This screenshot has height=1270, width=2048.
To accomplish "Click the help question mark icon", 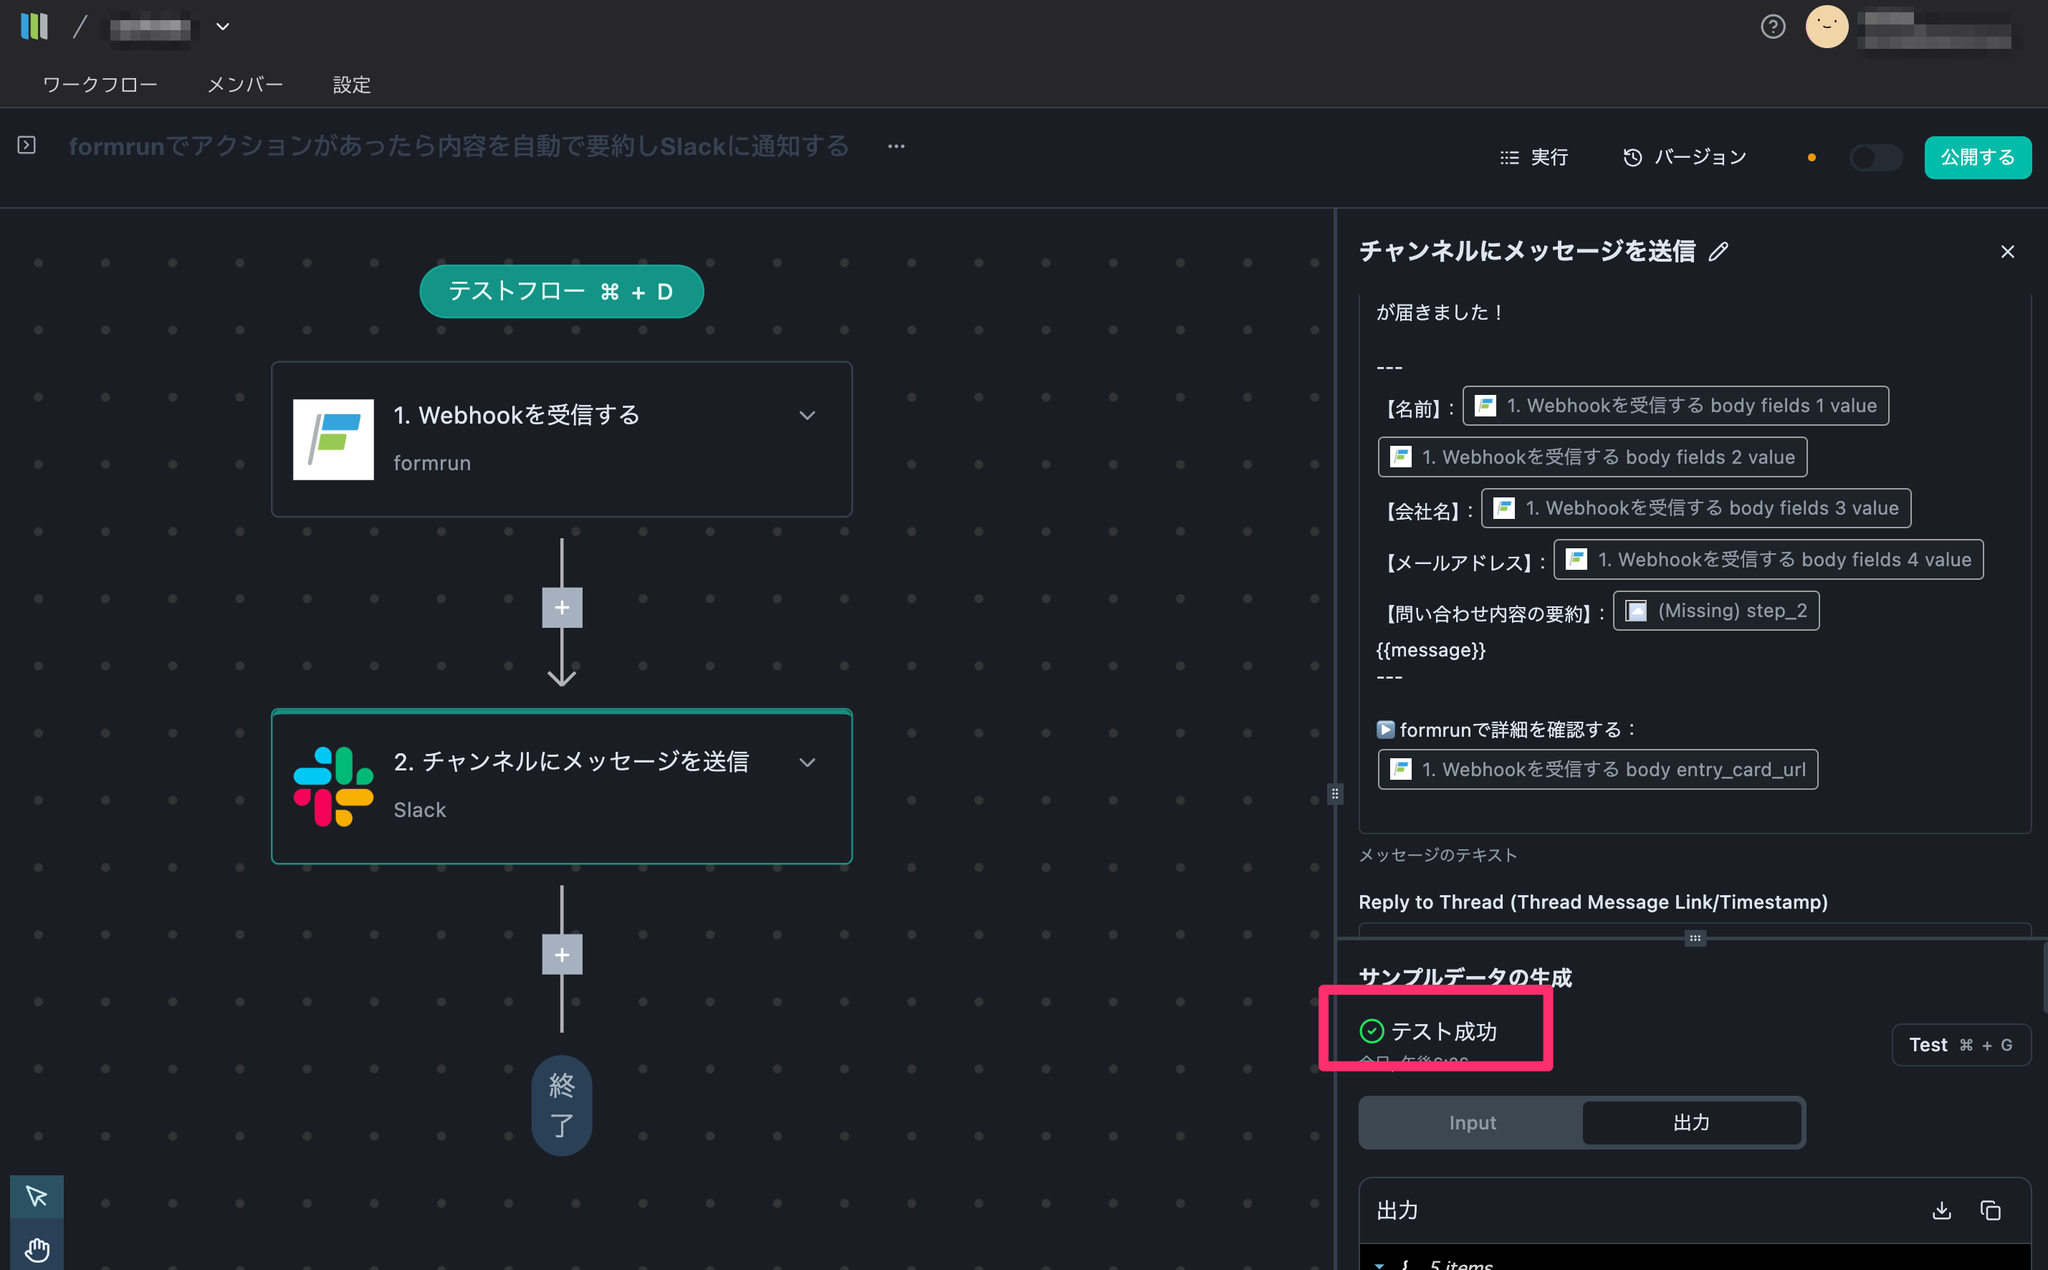I will pos(1772,27).
